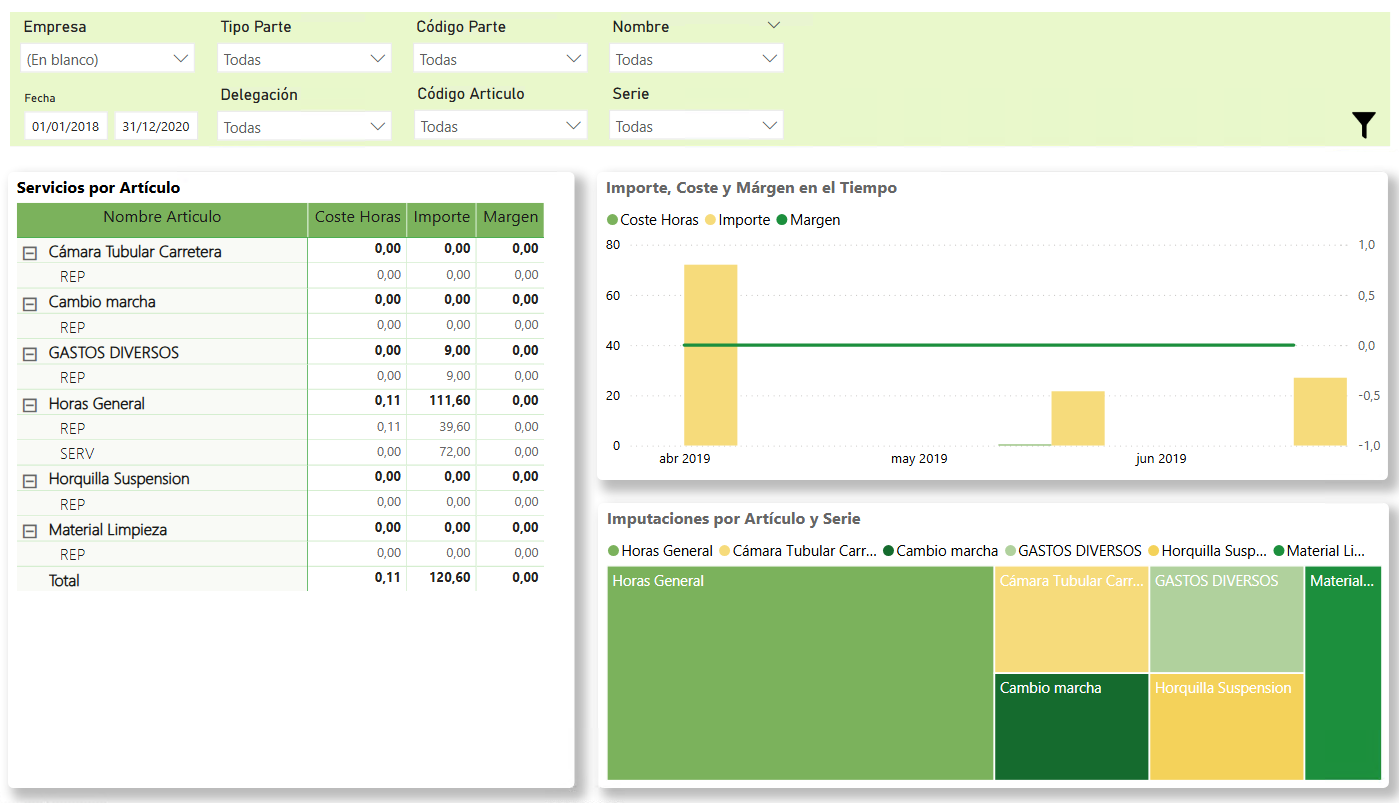Click the end date field 31/12/2020
The width and height of the screenshot is (1399, 803).
click(x=156, y=127)
